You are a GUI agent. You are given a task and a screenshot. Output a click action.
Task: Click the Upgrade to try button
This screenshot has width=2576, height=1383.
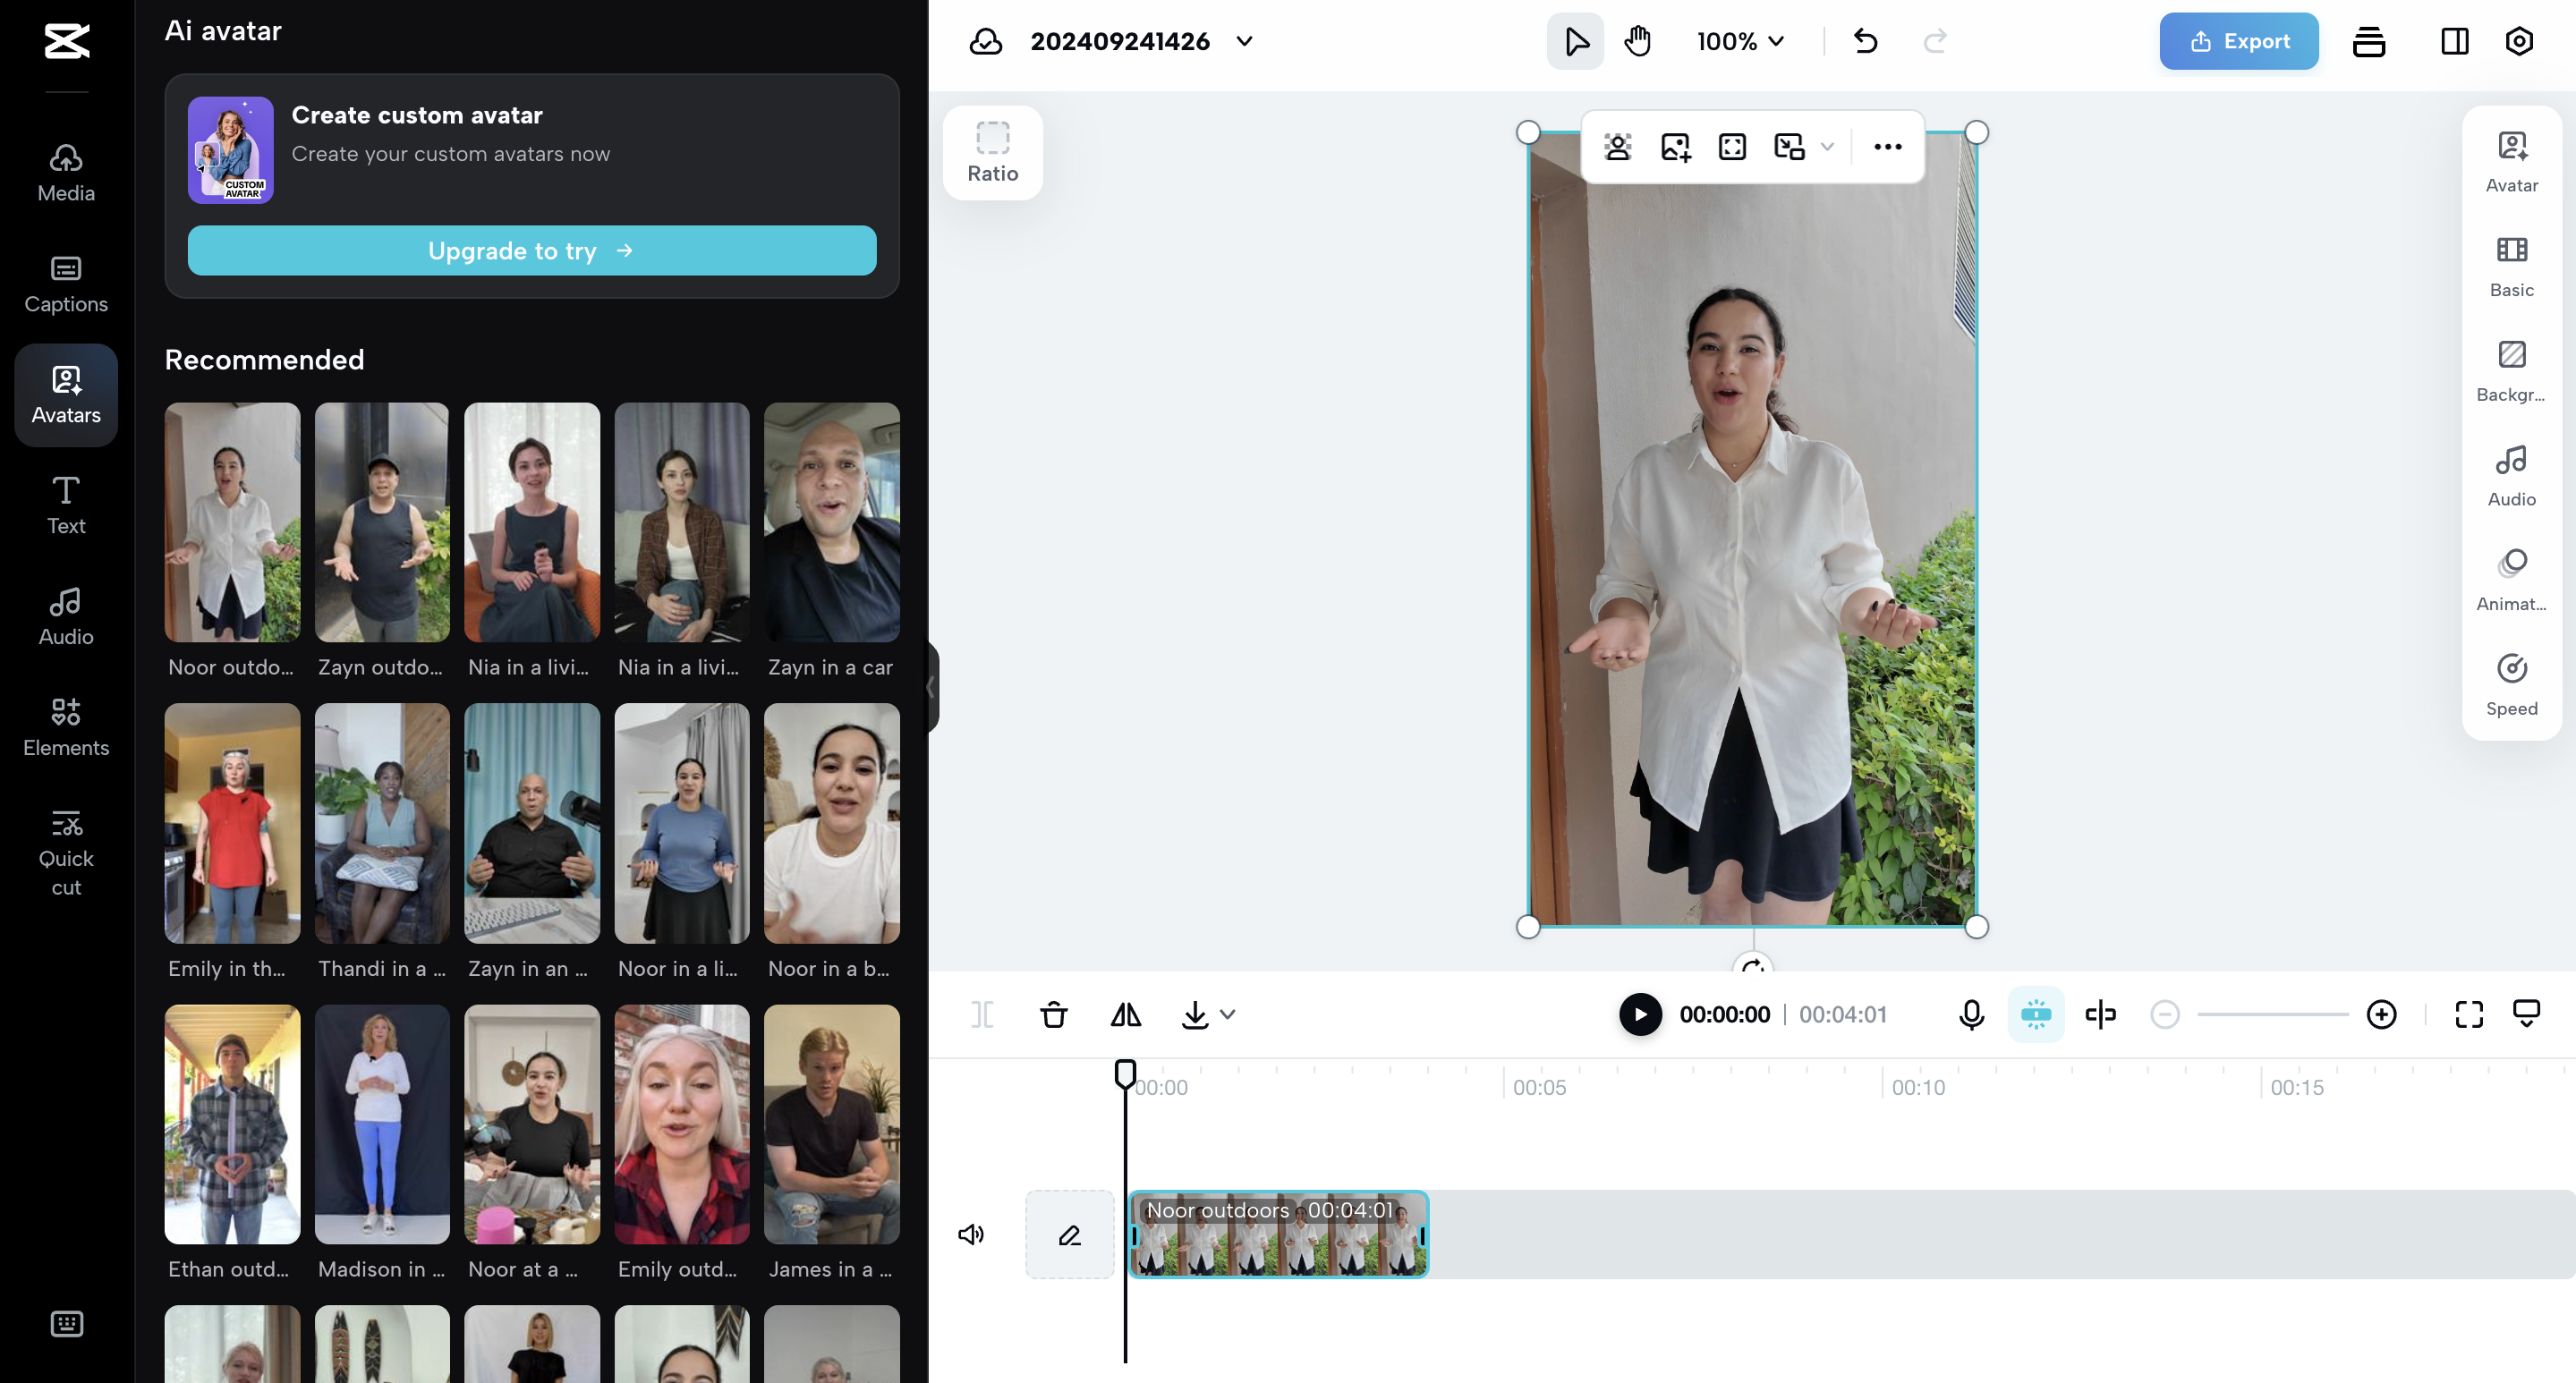point(531,250)
